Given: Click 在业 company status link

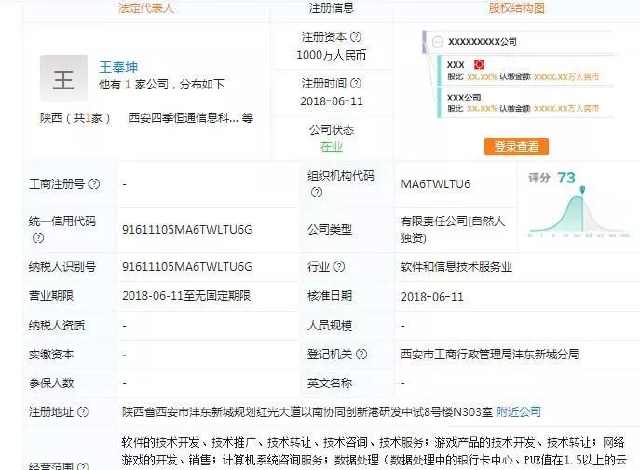Looking at the screenshot, I should 331,147.
